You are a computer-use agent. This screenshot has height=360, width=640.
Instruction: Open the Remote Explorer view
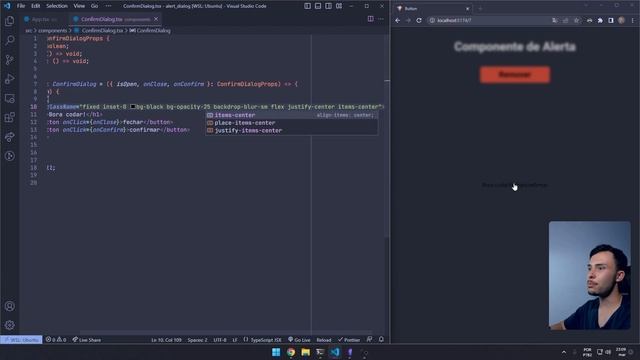pos(10,98)
